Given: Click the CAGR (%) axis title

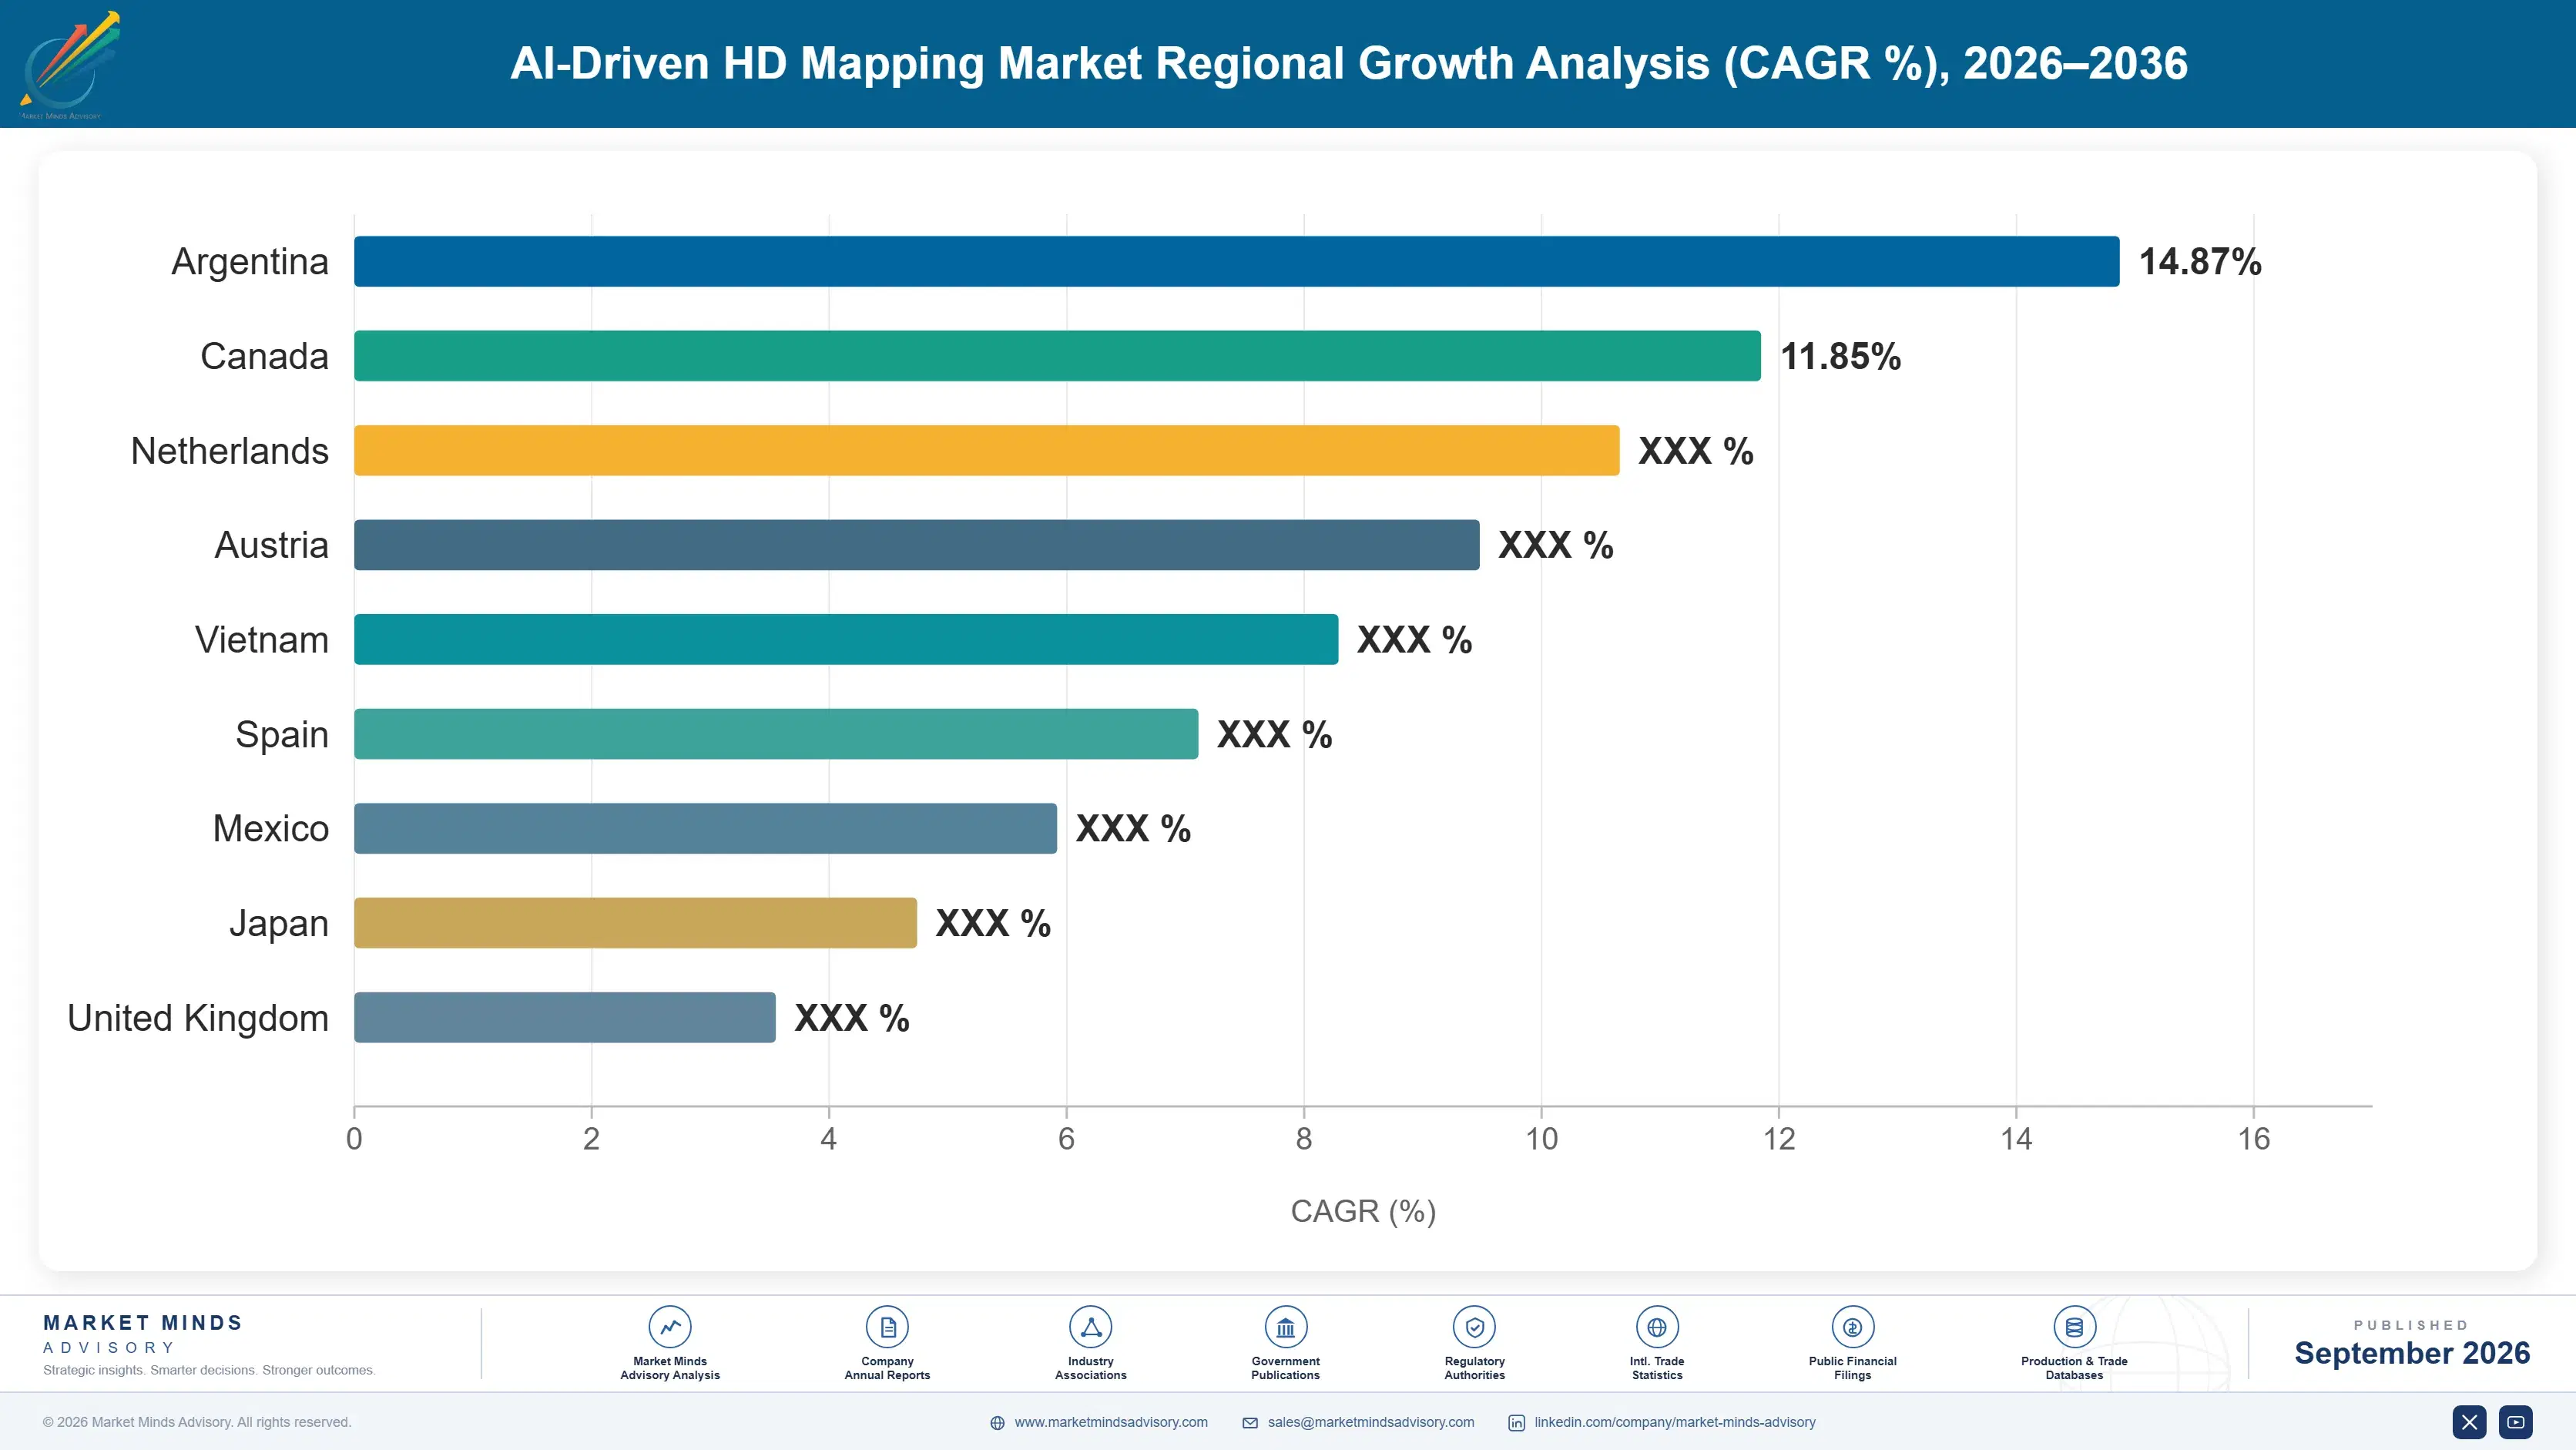Looking at the screenshot, I should point(1363,1211).
